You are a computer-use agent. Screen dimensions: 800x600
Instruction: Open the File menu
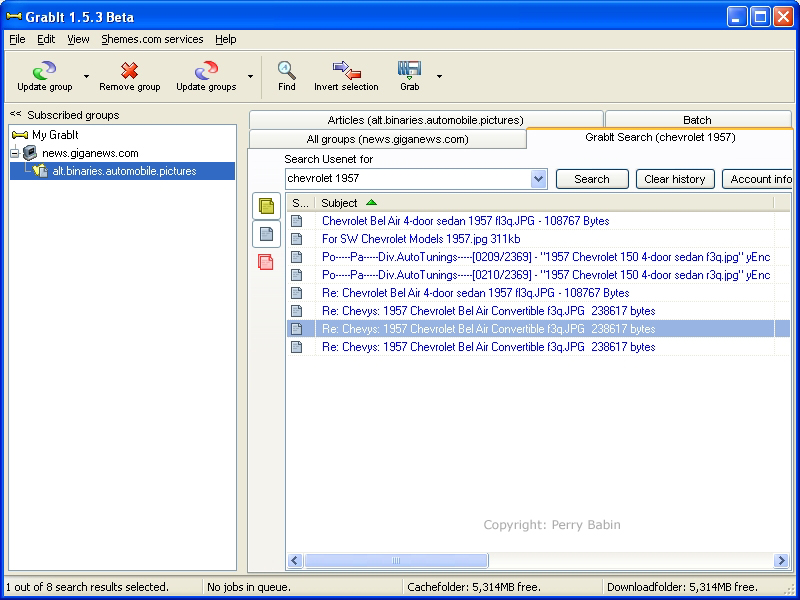coord(17,39)
